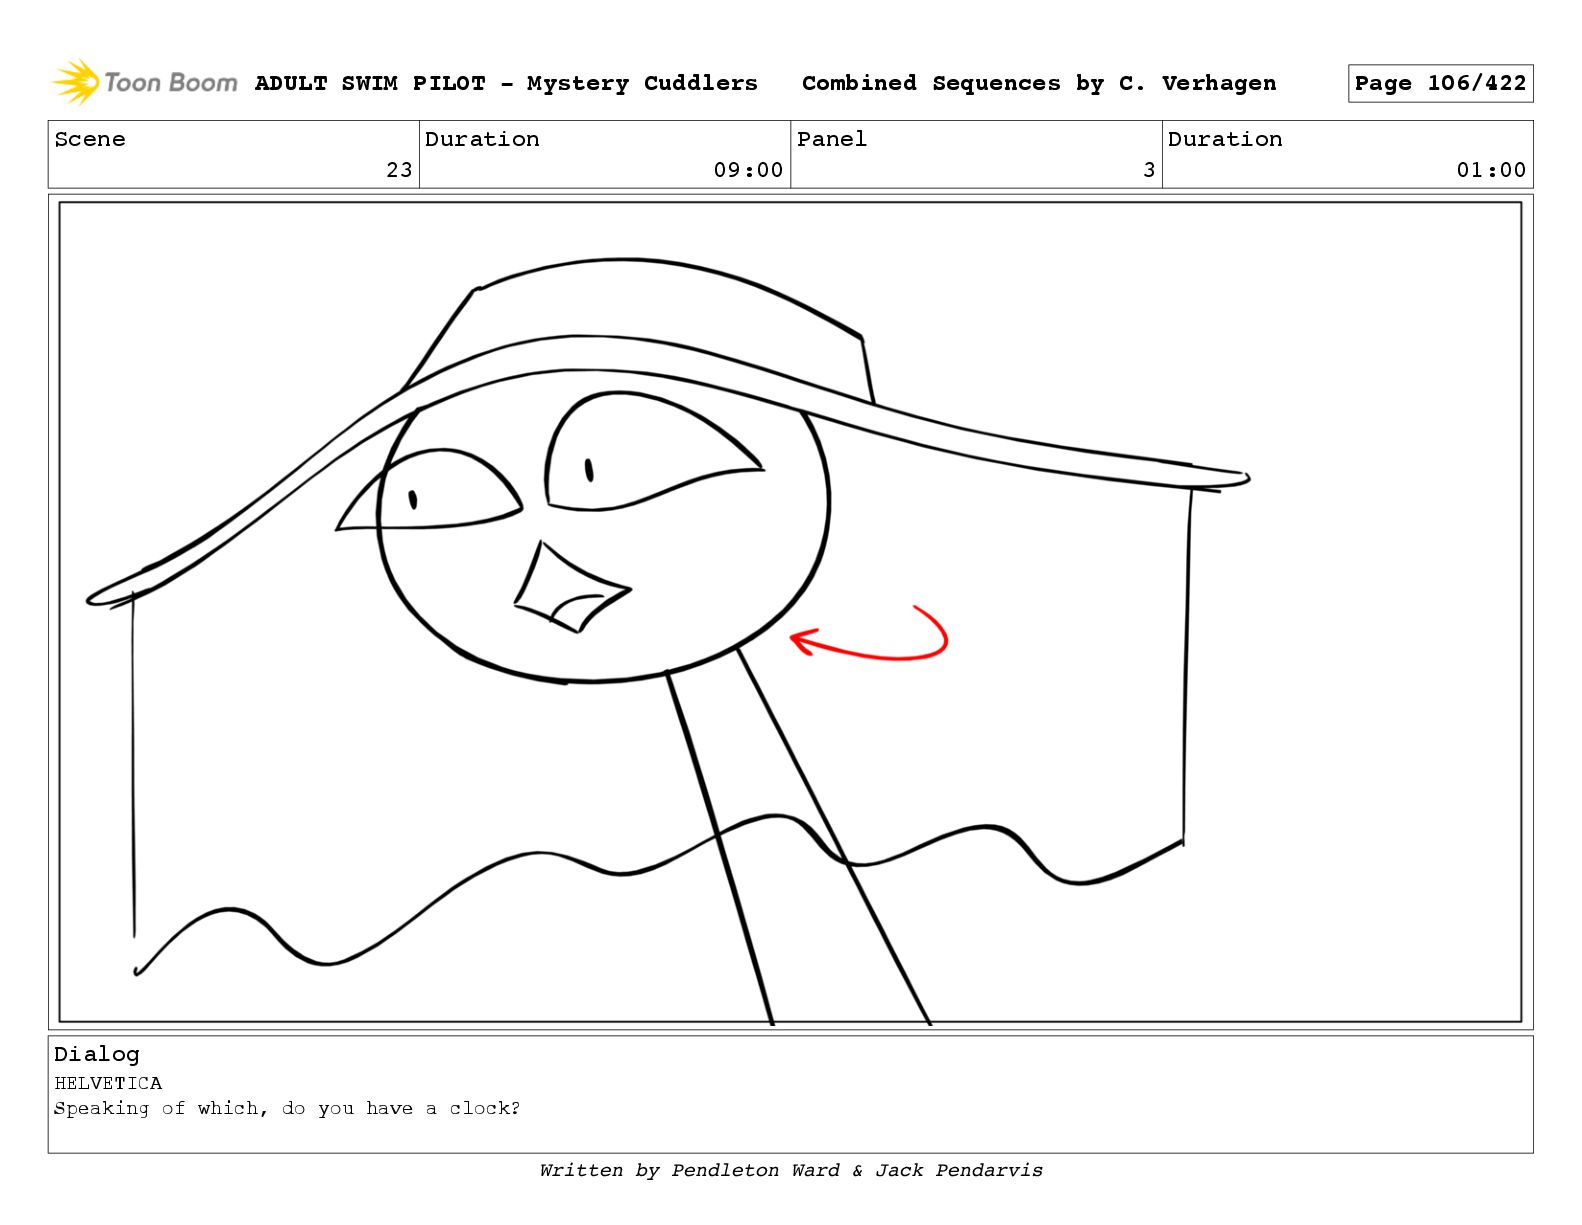Click the character name 'HELVETICA'
The image size is (1582, 1225).
click(108, 1083)
